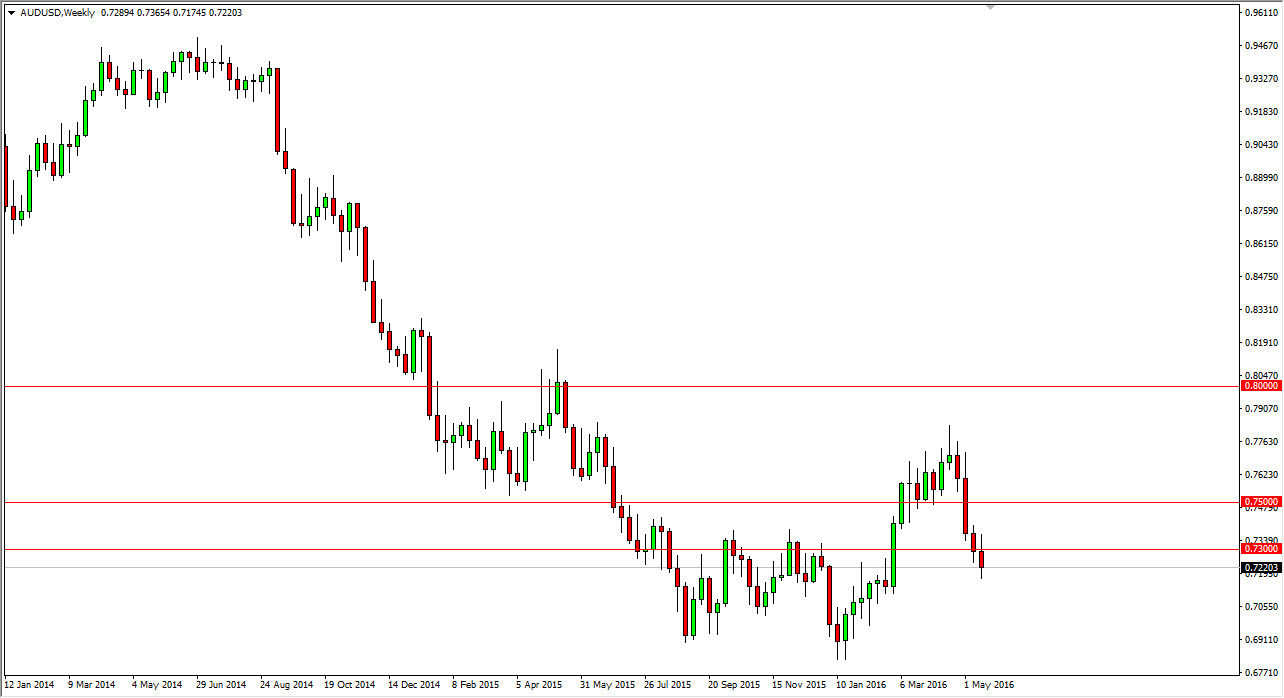Click the date label 6 Mar 2016

[x=925, y=686]
